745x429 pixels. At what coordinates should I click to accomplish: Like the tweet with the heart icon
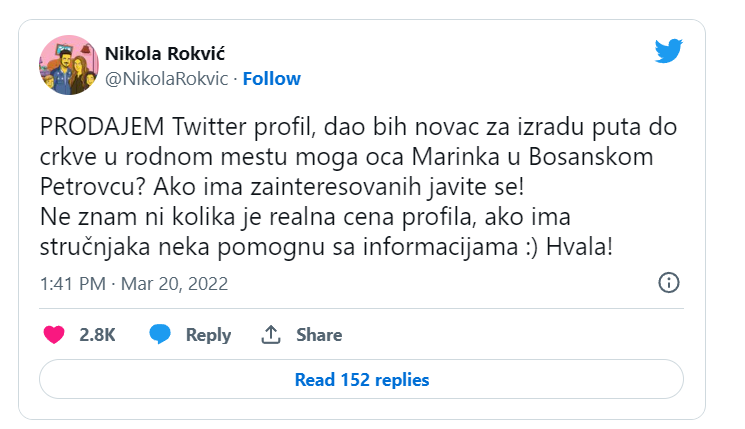click(x=54, y=335)
